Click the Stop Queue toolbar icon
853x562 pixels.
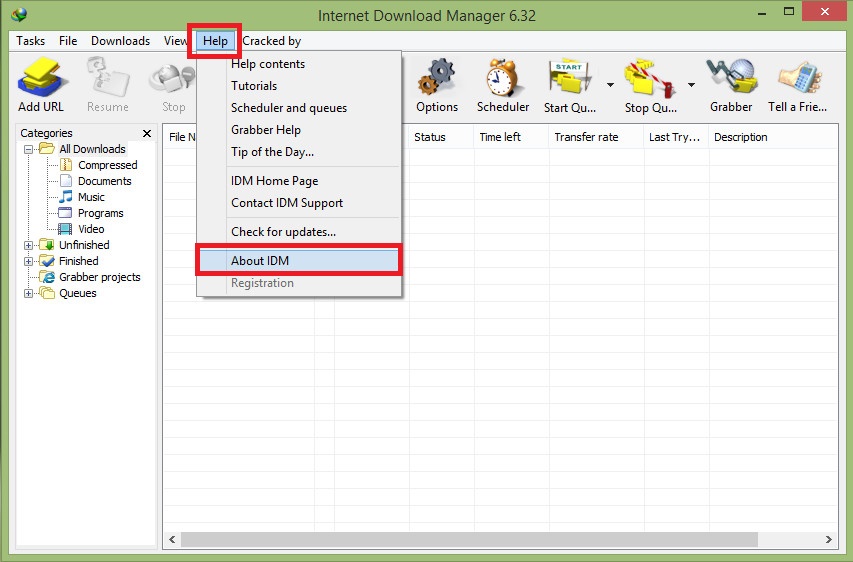(x=650, y=77)
